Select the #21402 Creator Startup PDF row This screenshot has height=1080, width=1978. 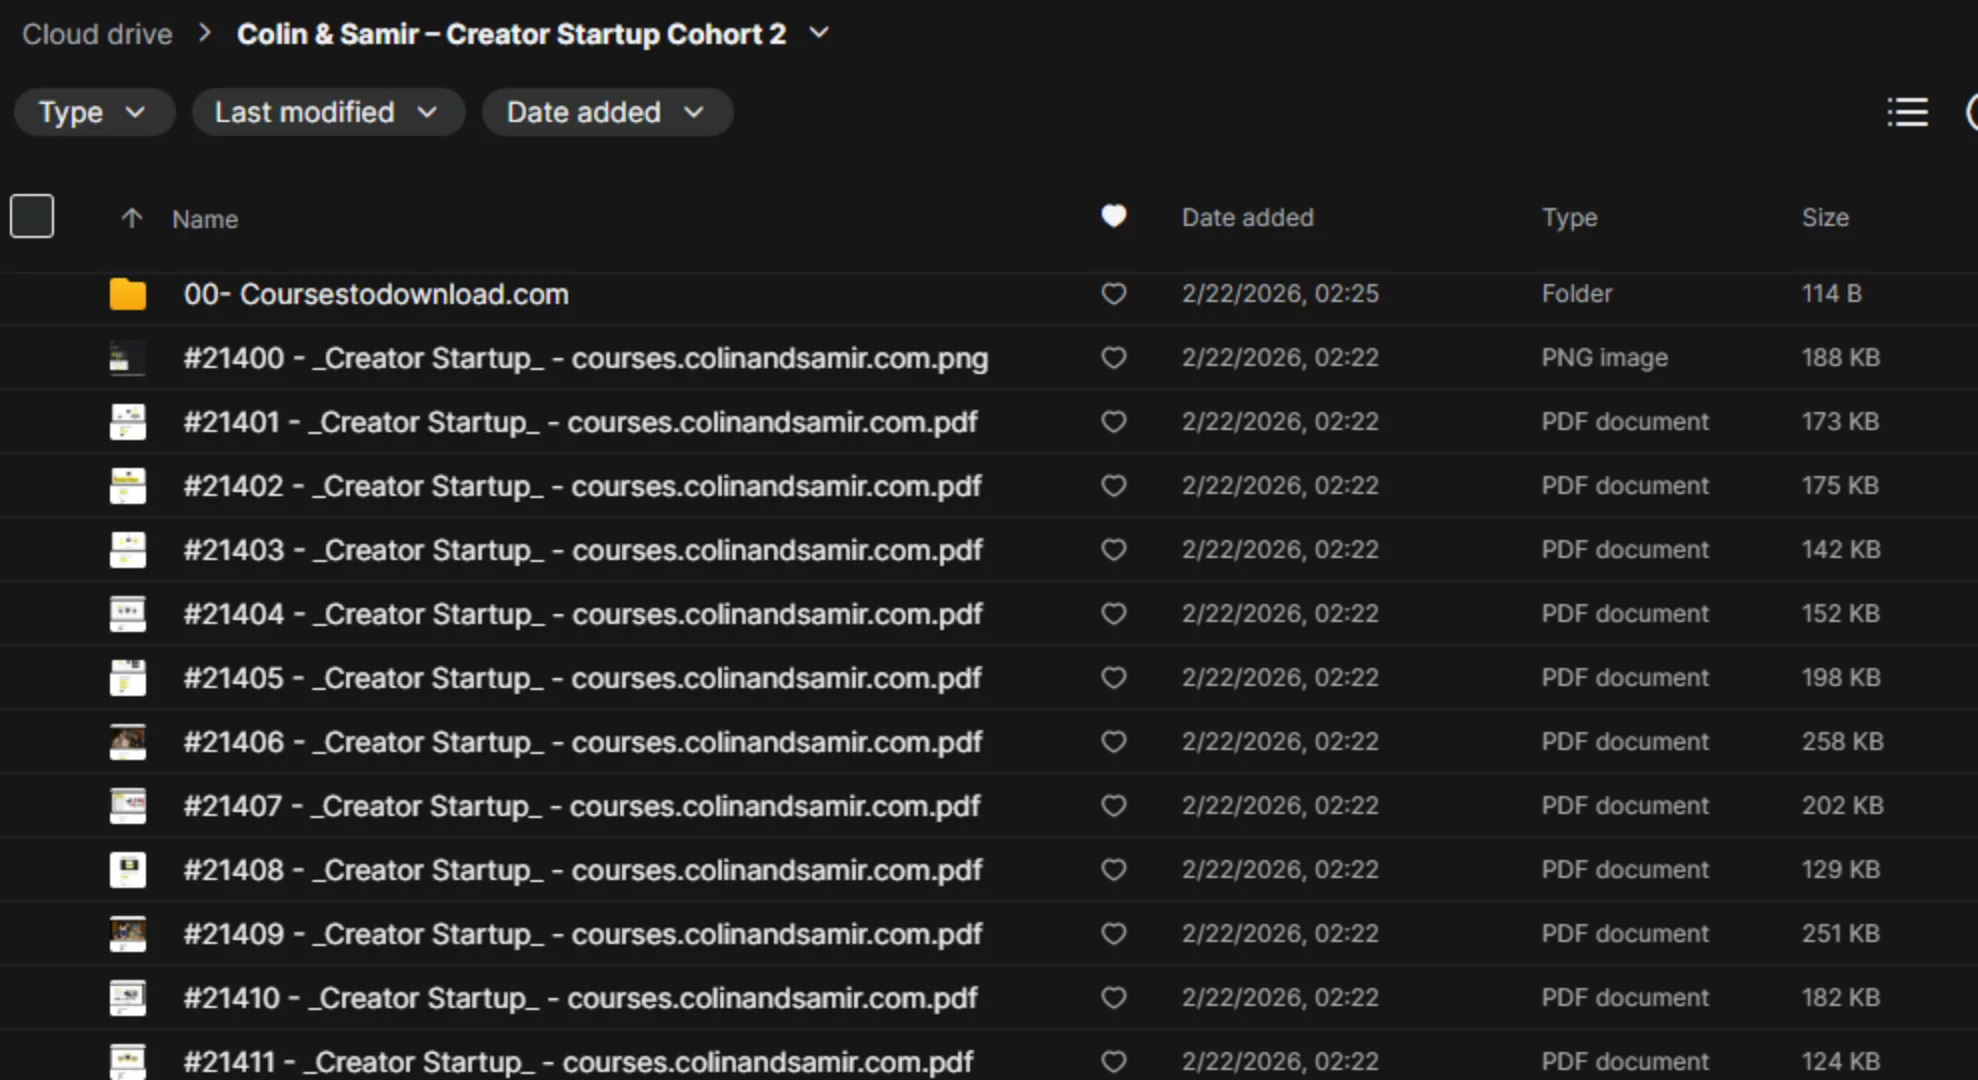581,486
